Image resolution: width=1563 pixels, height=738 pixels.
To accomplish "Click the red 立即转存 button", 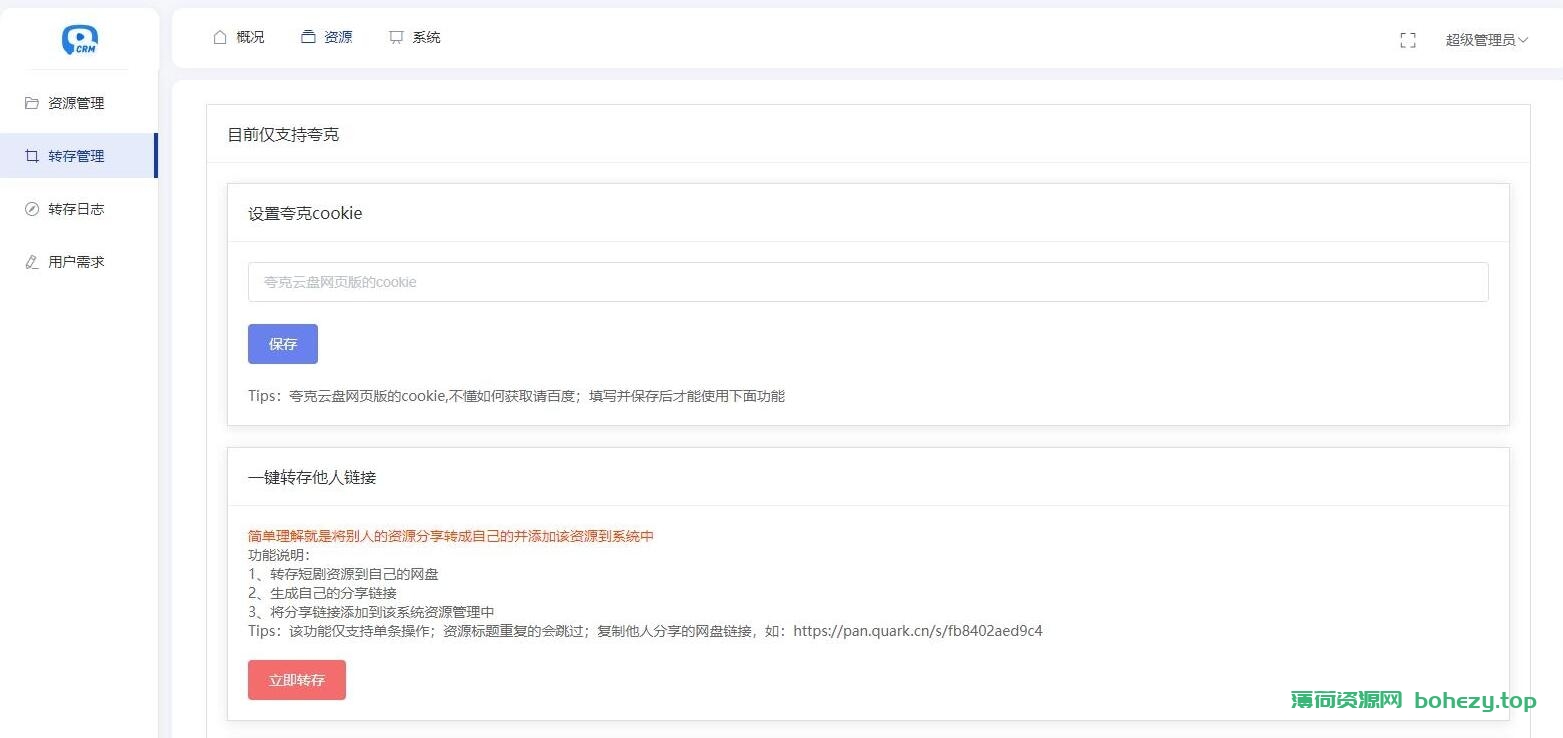I will pyautogui.click(x=297, y=680).
